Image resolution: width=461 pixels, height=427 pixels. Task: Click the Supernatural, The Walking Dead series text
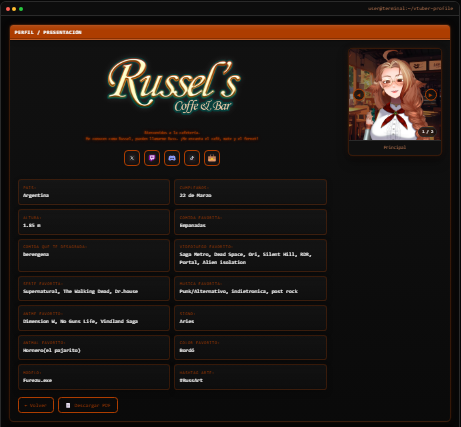pyautogui.click(x=80, y=291)
